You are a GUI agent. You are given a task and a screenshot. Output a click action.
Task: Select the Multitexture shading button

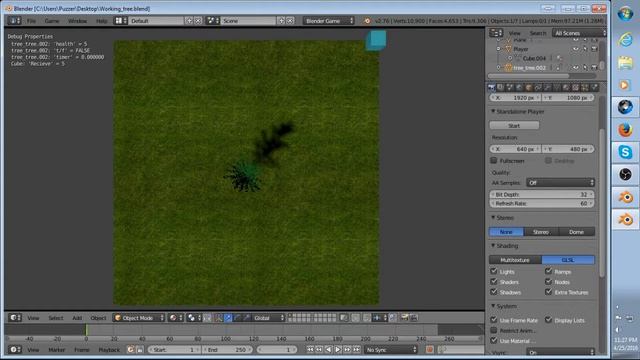(515, 260)
